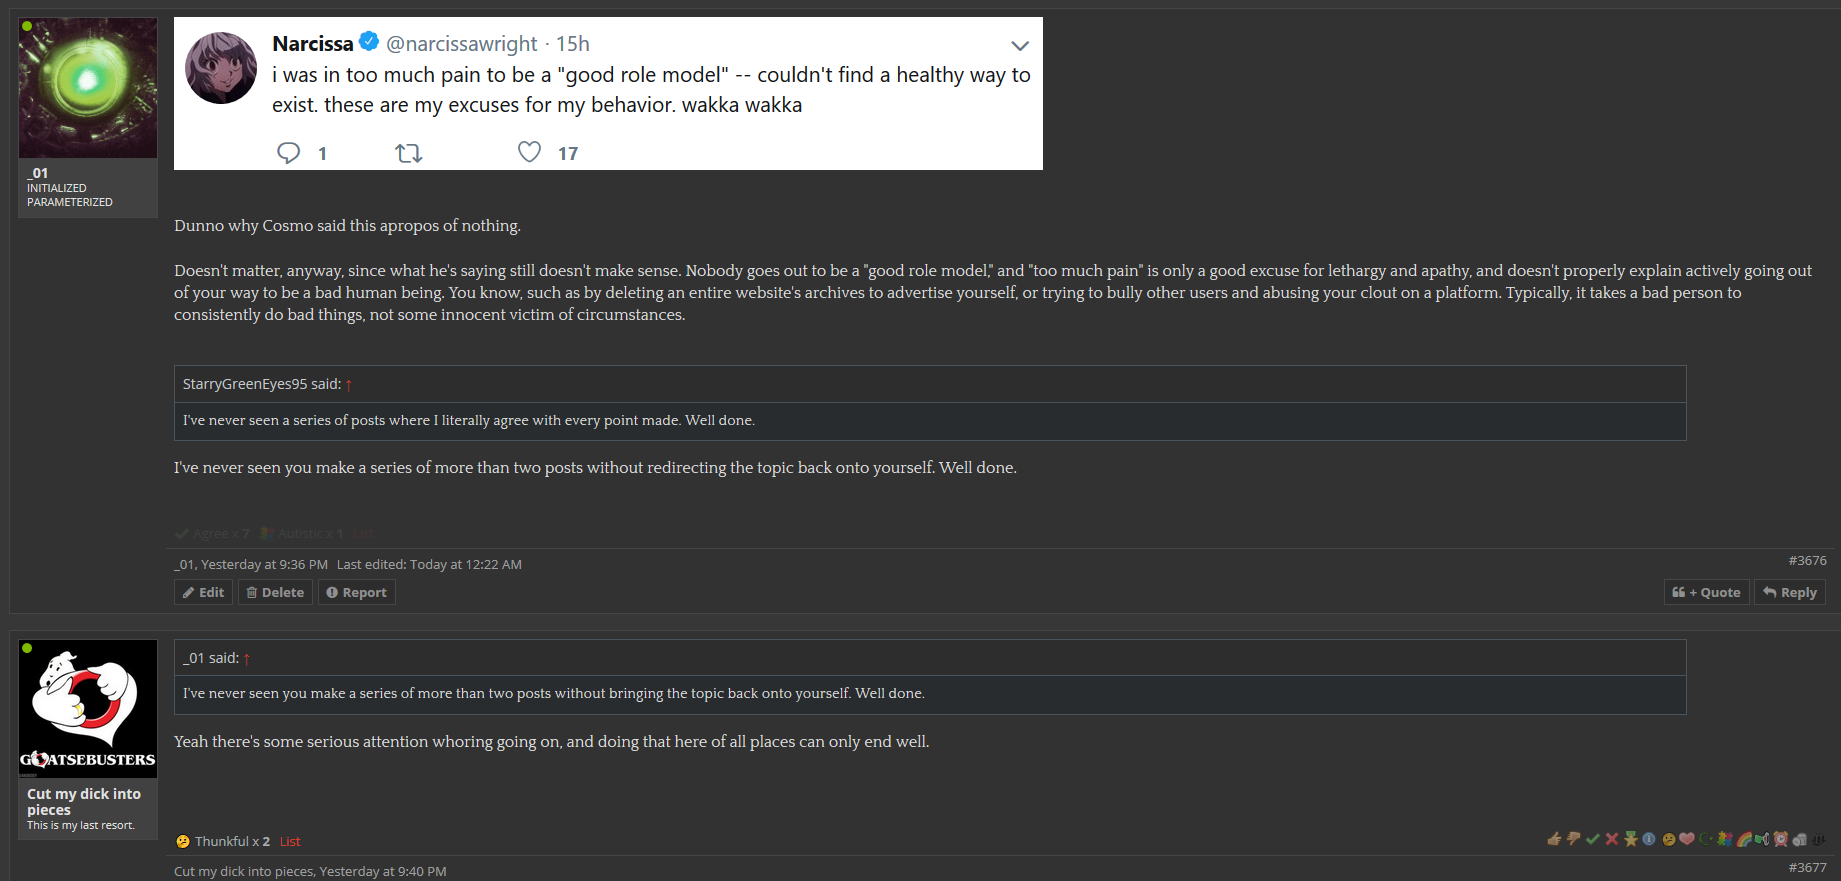Rate the post with thumbs up icon

click(x=1554, y=839)
